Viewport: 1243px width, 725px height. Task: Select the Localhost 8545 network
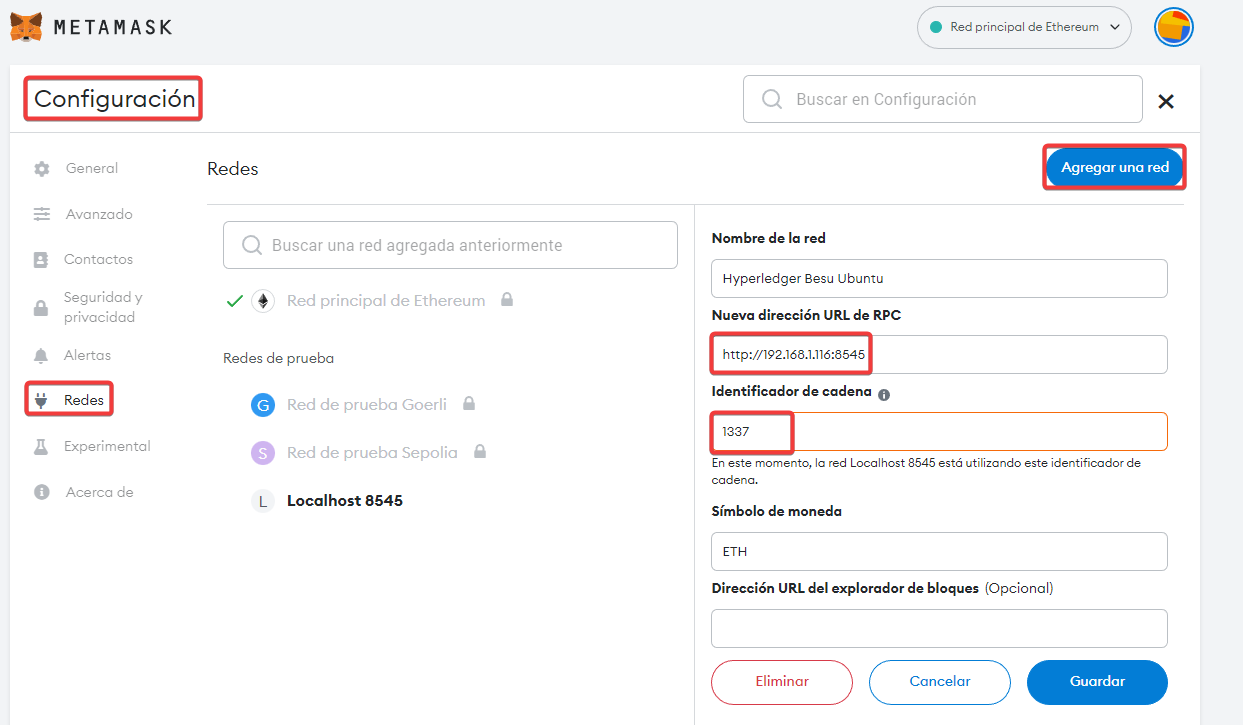pyautogui.click(x=344, y=501)
